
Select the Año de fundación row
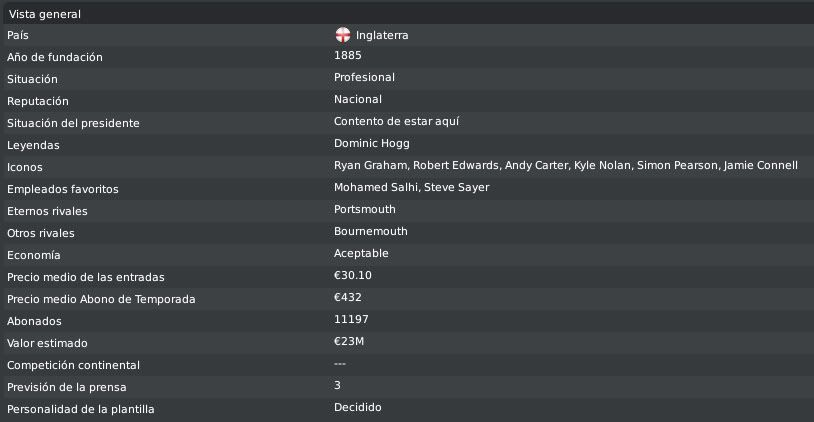coord(407,57)
